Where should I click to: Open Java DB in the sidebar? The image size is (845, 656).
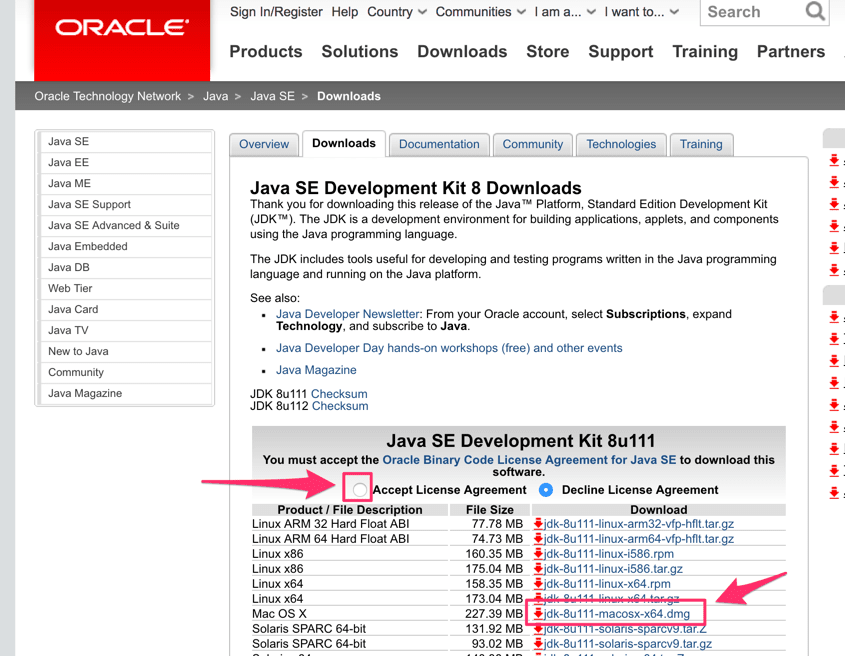(126, 267)
